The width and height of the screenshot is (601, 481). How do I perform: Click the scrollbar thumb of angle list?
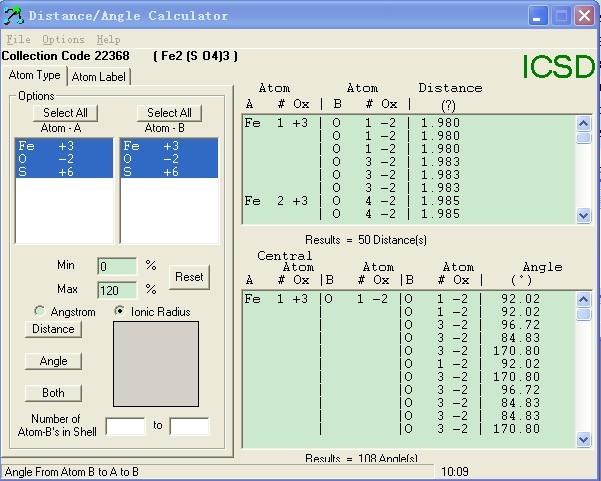click(583, 314)
